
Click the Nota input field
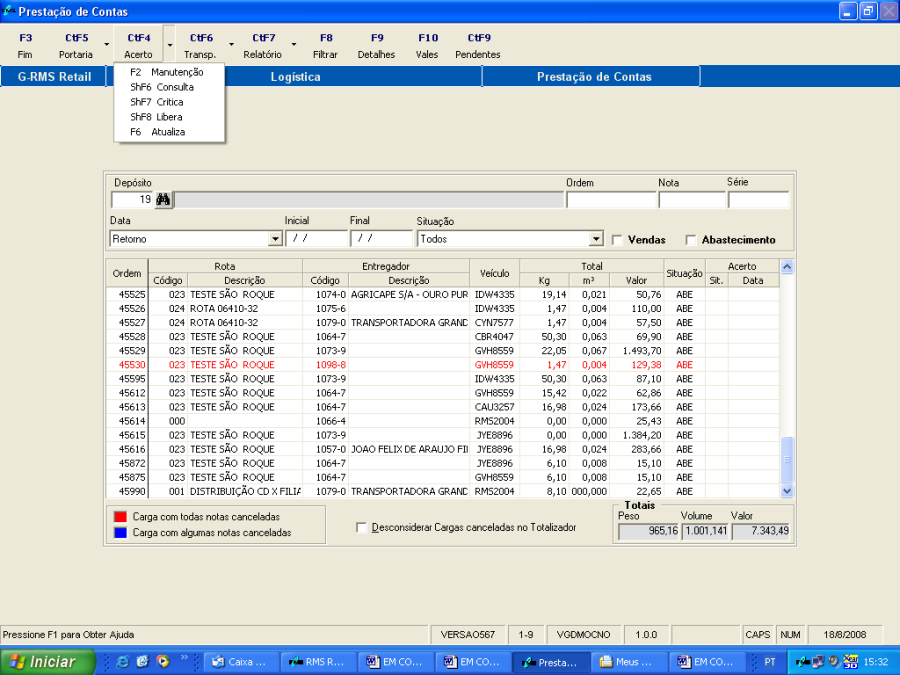[692, 200]
